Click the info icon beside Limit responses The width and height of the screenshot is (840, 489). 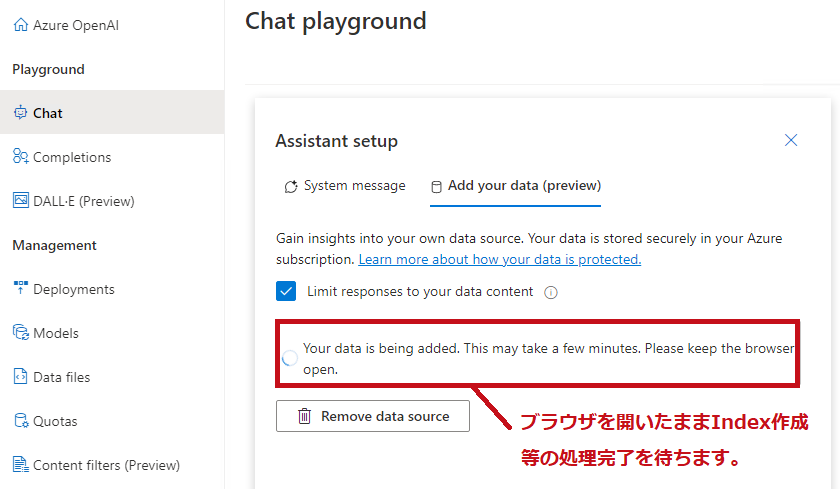pyautogui.click(x=551, y=292)
